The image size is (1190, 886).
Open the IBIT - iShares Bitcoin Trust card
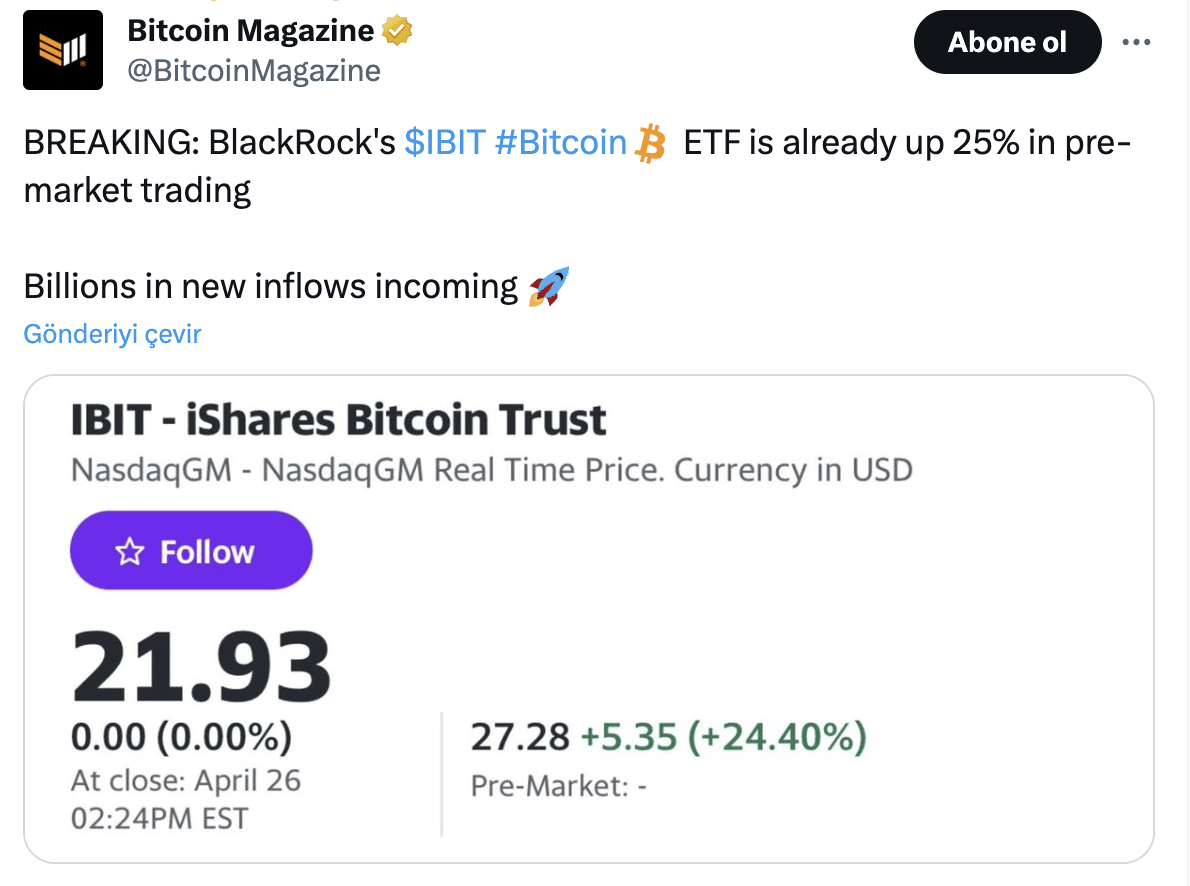click(x=338, y=419)
